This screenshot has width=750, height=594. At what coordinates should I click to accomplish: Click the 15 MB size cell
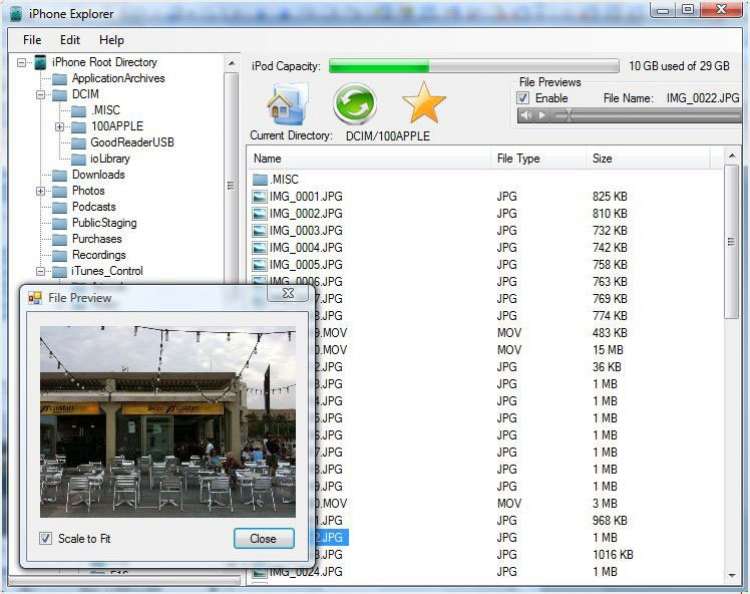click(608, 350)
